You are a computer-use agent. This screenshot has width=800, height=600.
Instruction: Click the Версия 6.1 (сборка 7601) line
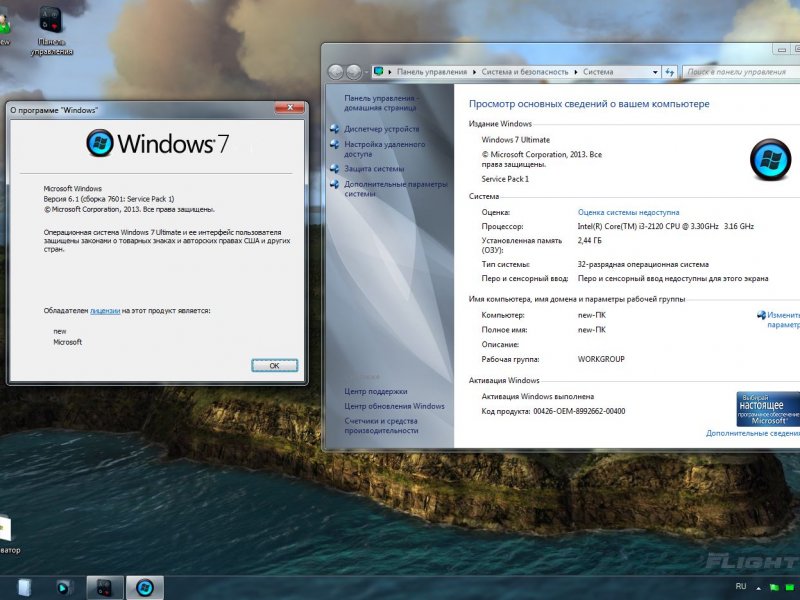[x=109, y=199]
